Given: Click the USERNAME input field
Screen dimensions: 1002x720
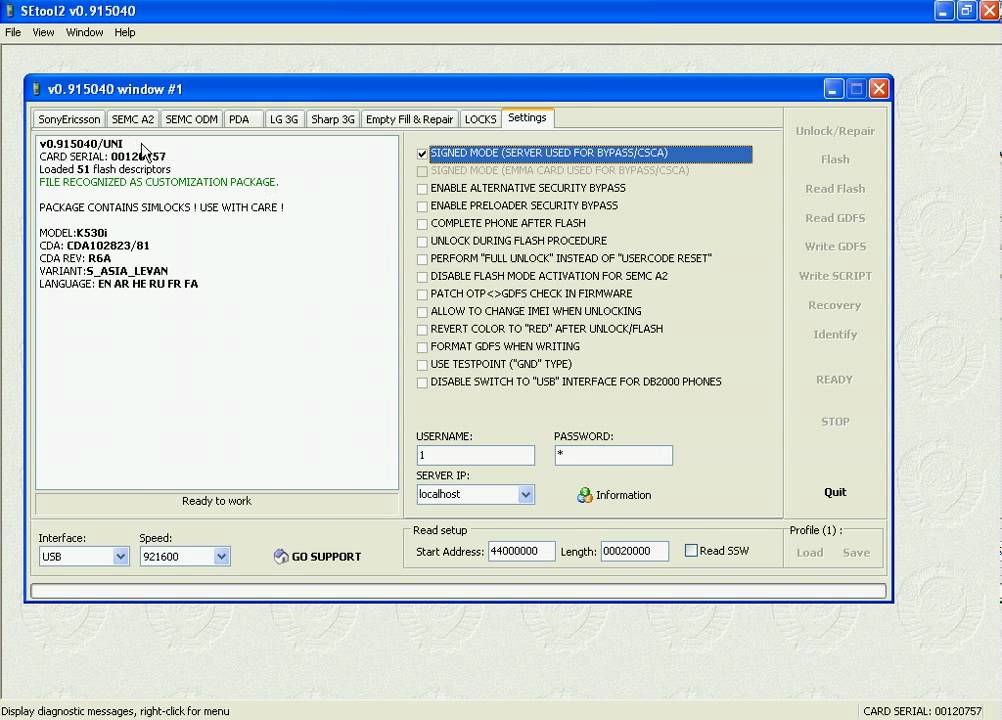Looking at the screenshot, I should click(475, 455).
